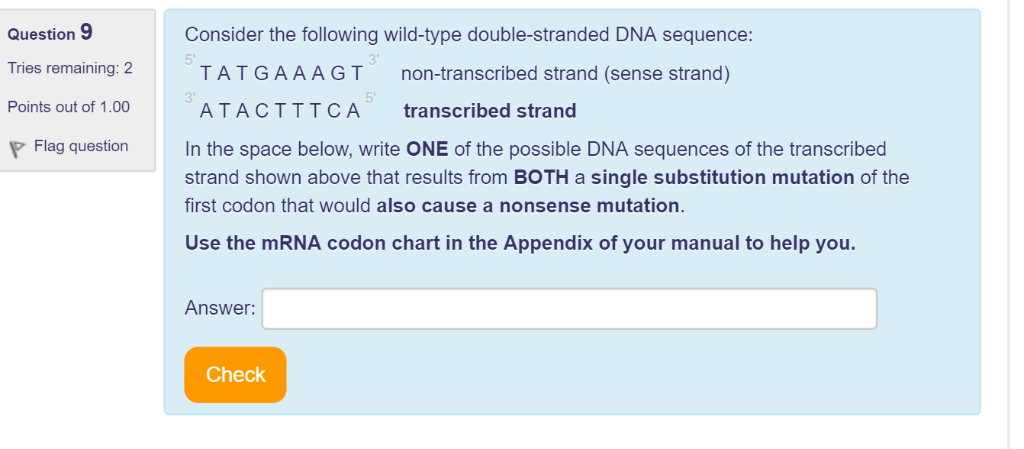Click the Points out of 1.00 label
Screen dimensions: 1024x449
[x=69, y=107]
